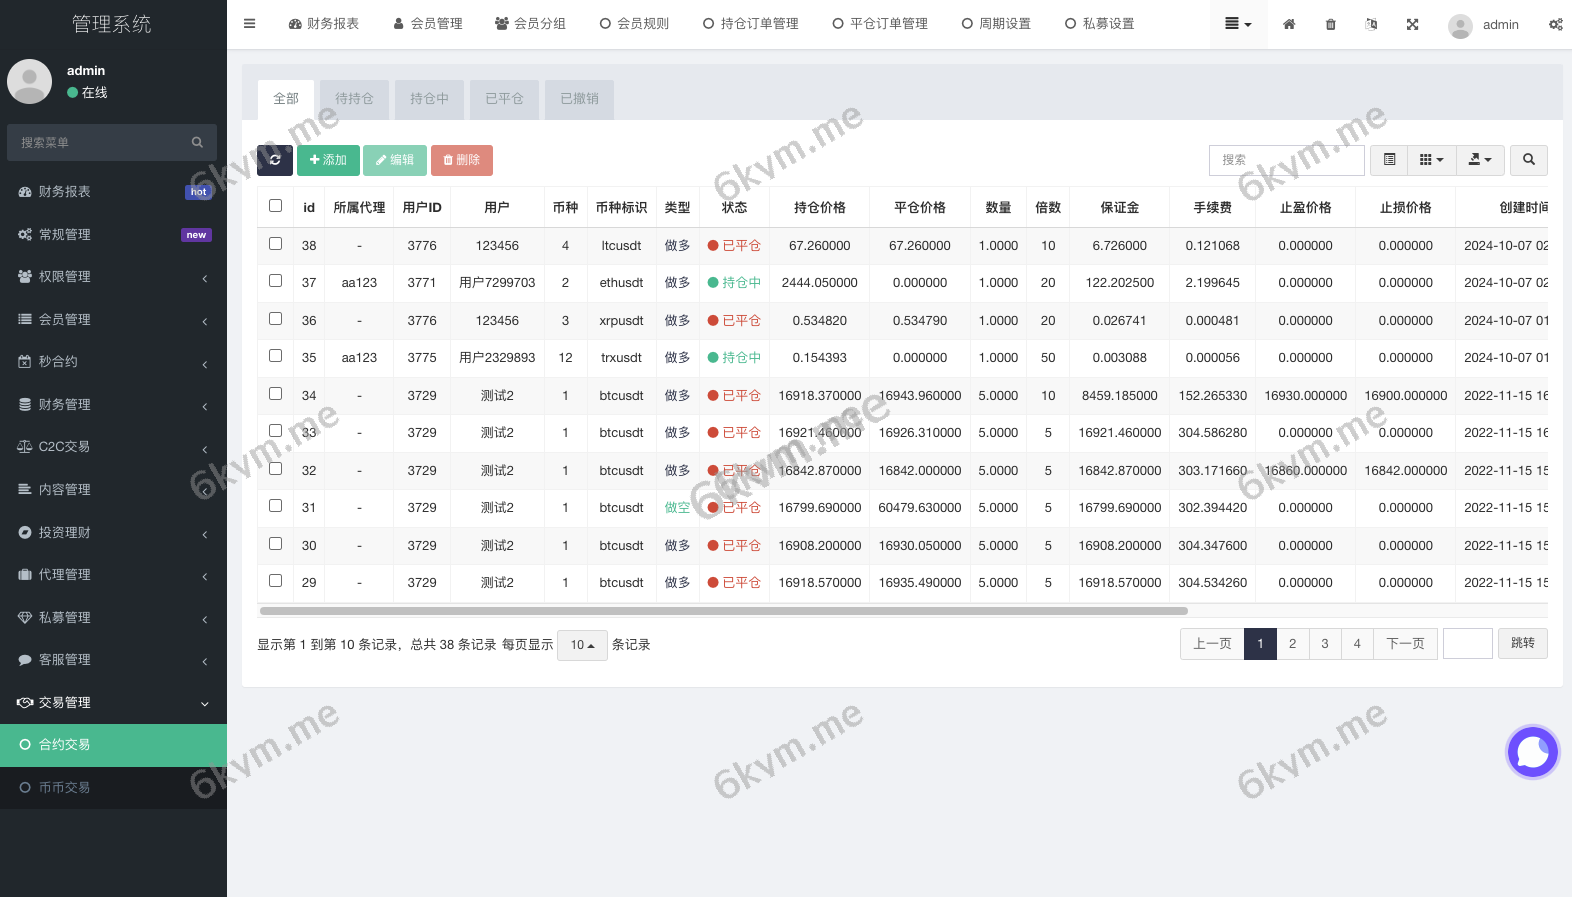Click the home icon in top bar

click(1289, 24)
